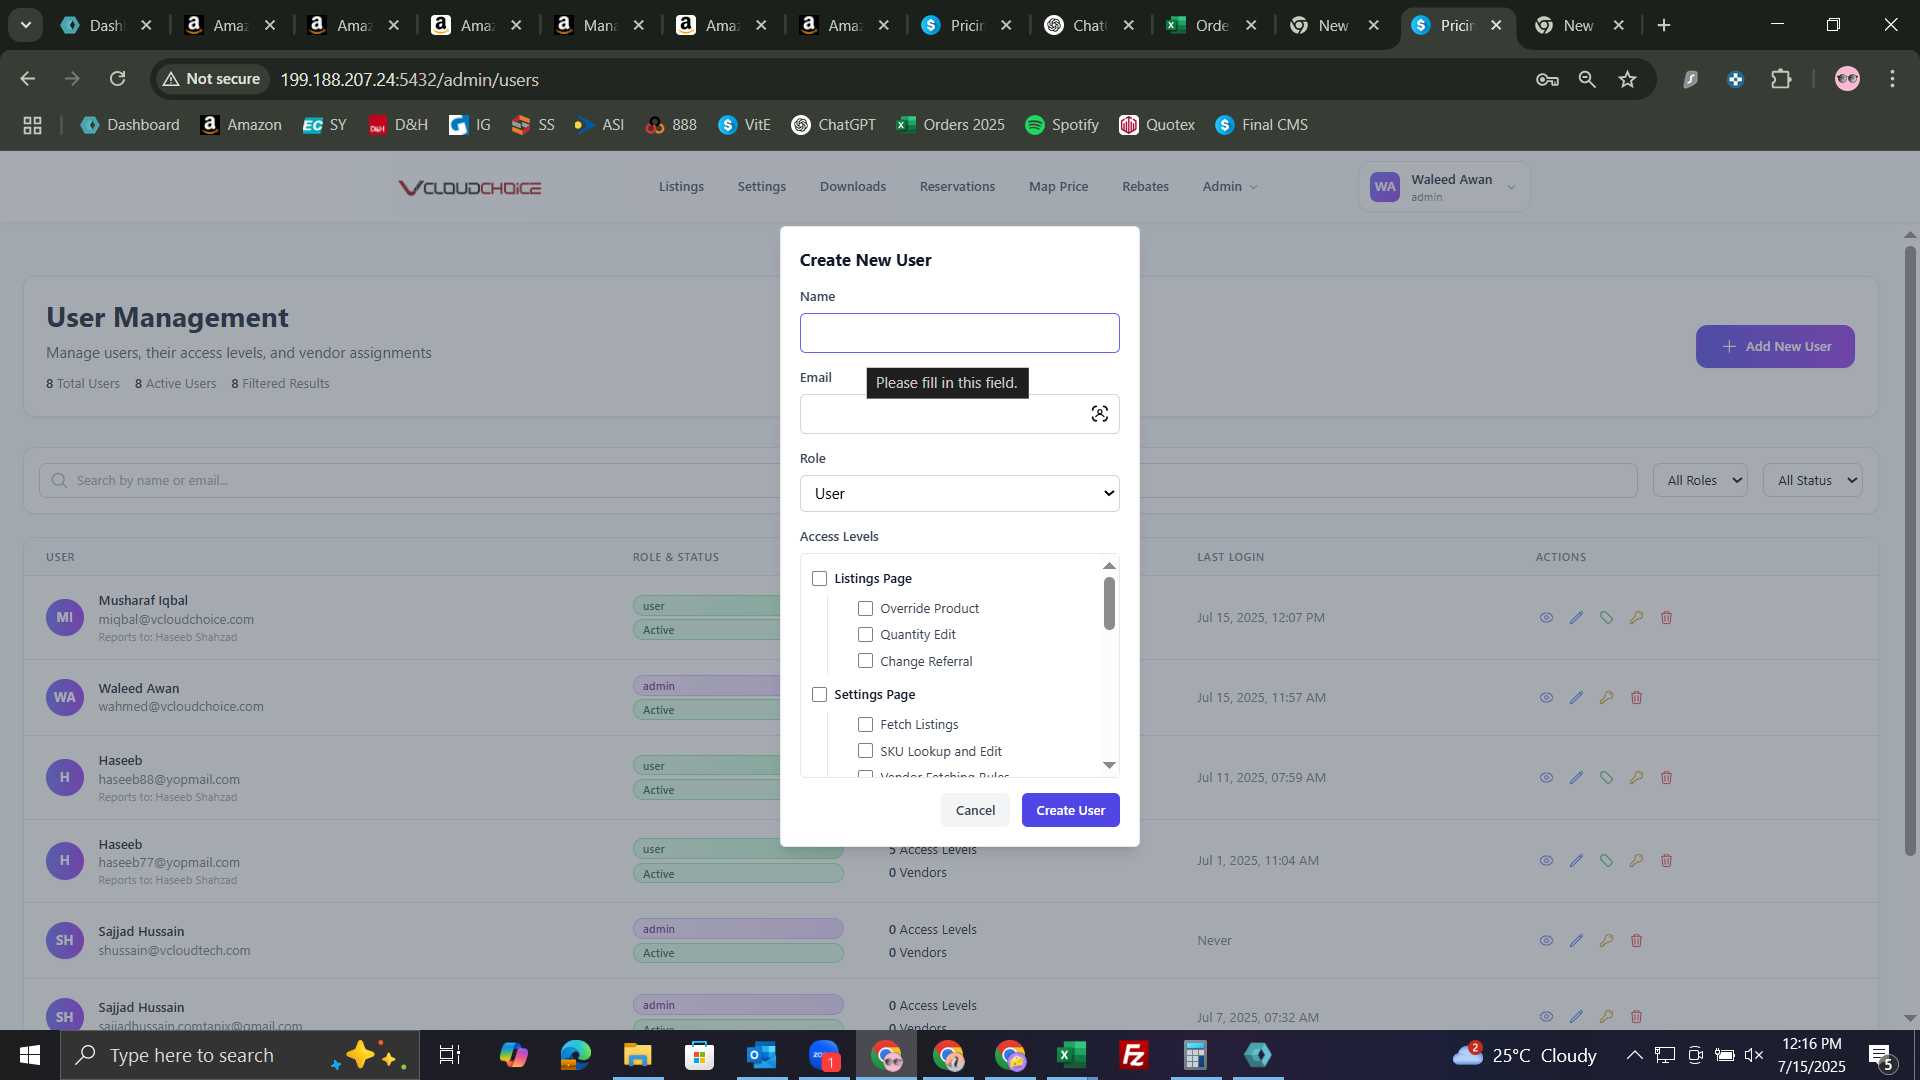Open the All Roles filter dropdown
This screenshot has width=1920, height=1080.
point(1700,481)
